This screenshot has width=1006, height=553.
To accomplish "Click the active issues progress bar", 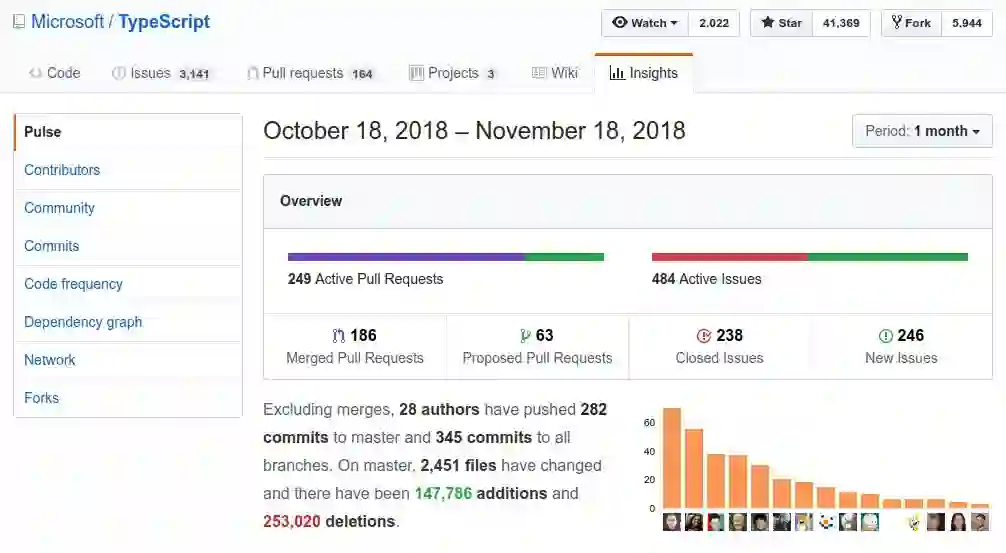I will click(x=810, y=257).
